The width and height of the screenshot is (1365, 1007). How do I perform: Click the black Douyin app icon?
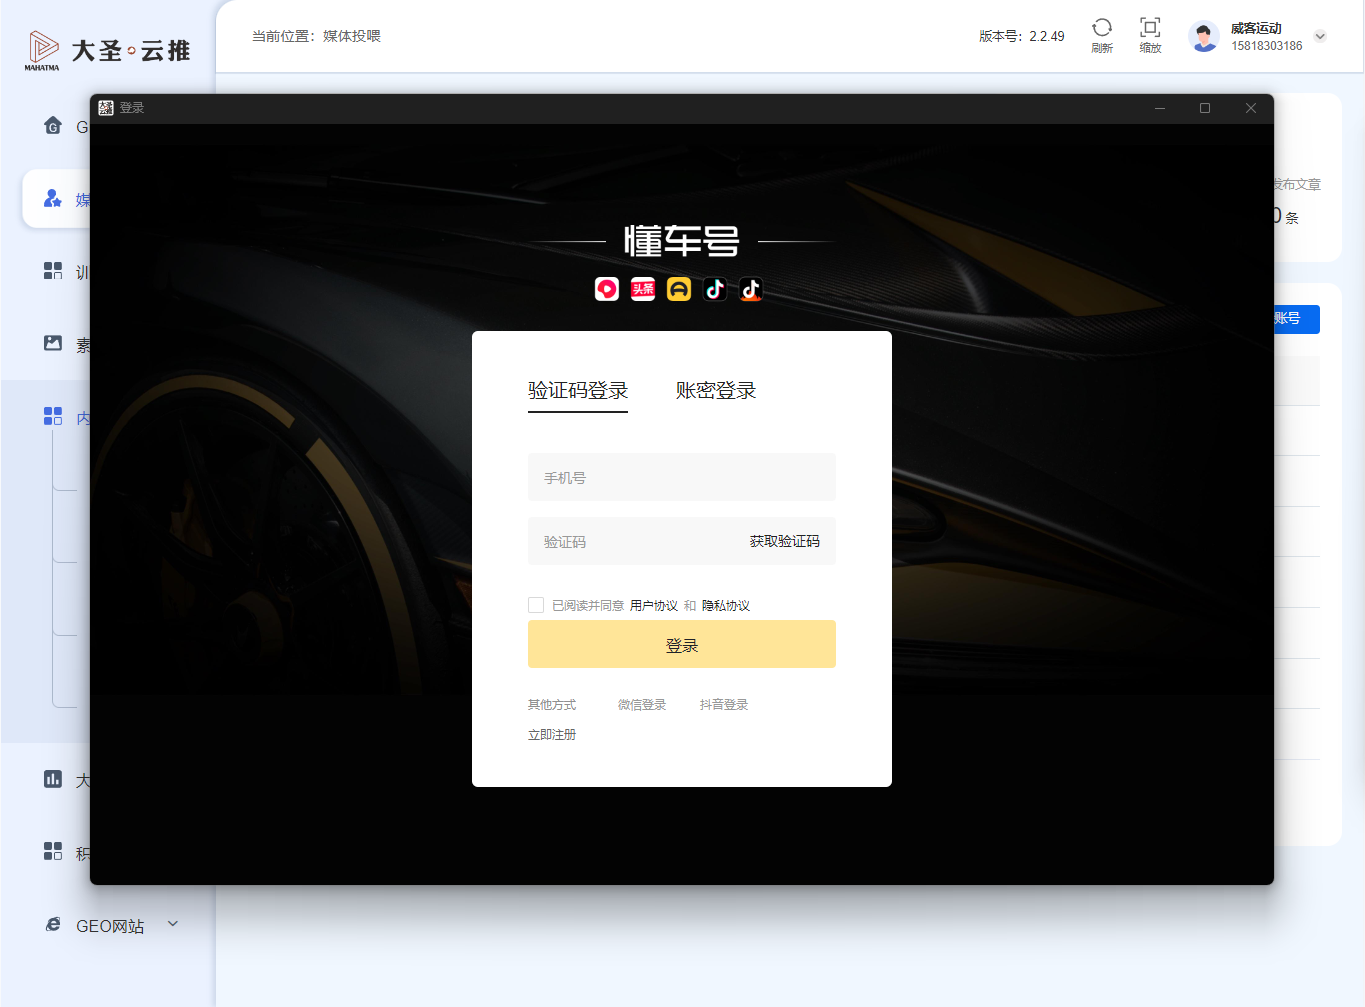pyautogui.click(x=715, y=289)
